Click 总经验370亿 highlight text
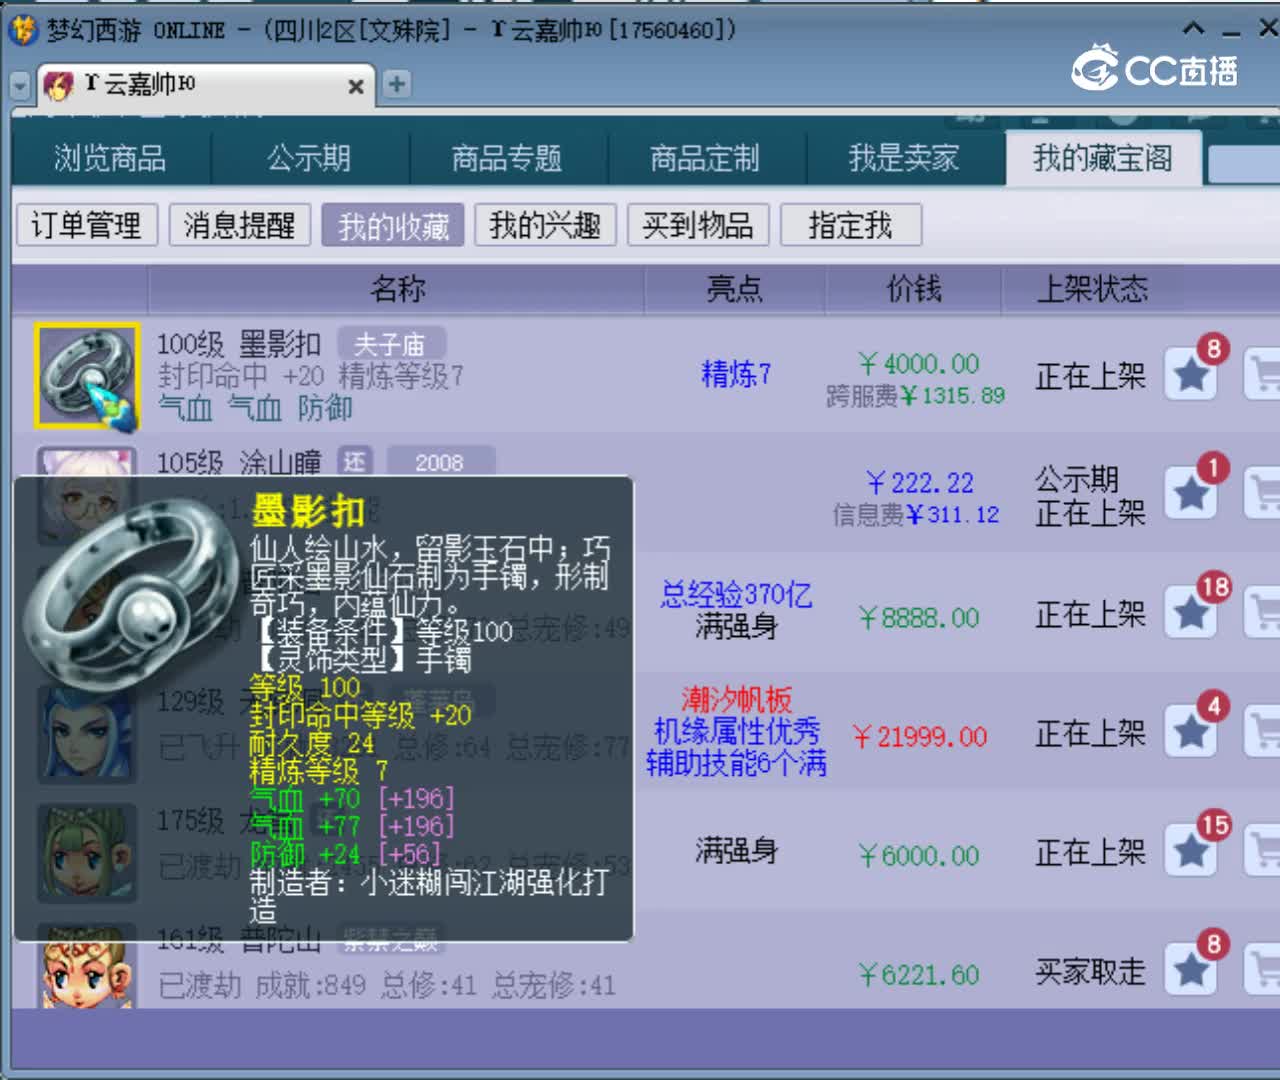This screenshot has width=1280, height=1080. click(x=736, y=595)
